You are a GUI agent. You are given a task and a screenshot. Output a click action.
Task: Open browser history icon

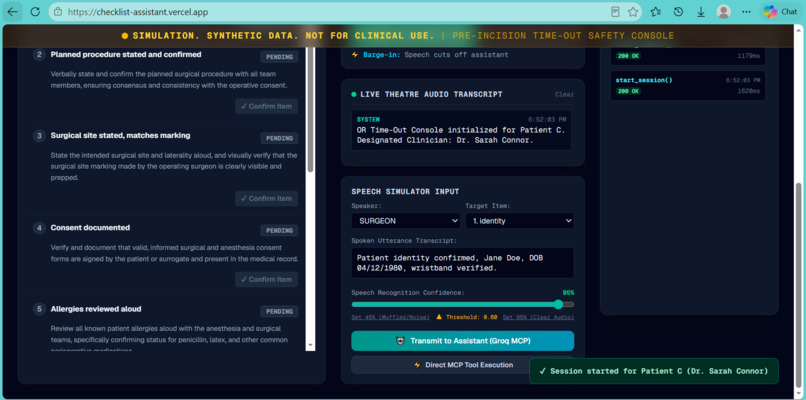[x=678, y=12]
